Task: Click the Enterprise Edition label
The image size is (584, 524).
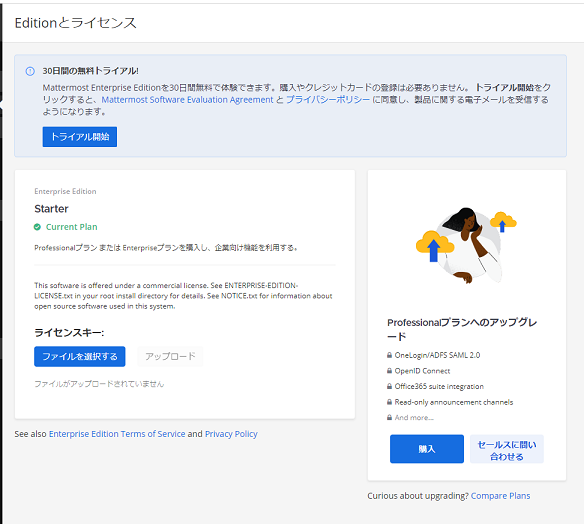Action: click(65, 191)
